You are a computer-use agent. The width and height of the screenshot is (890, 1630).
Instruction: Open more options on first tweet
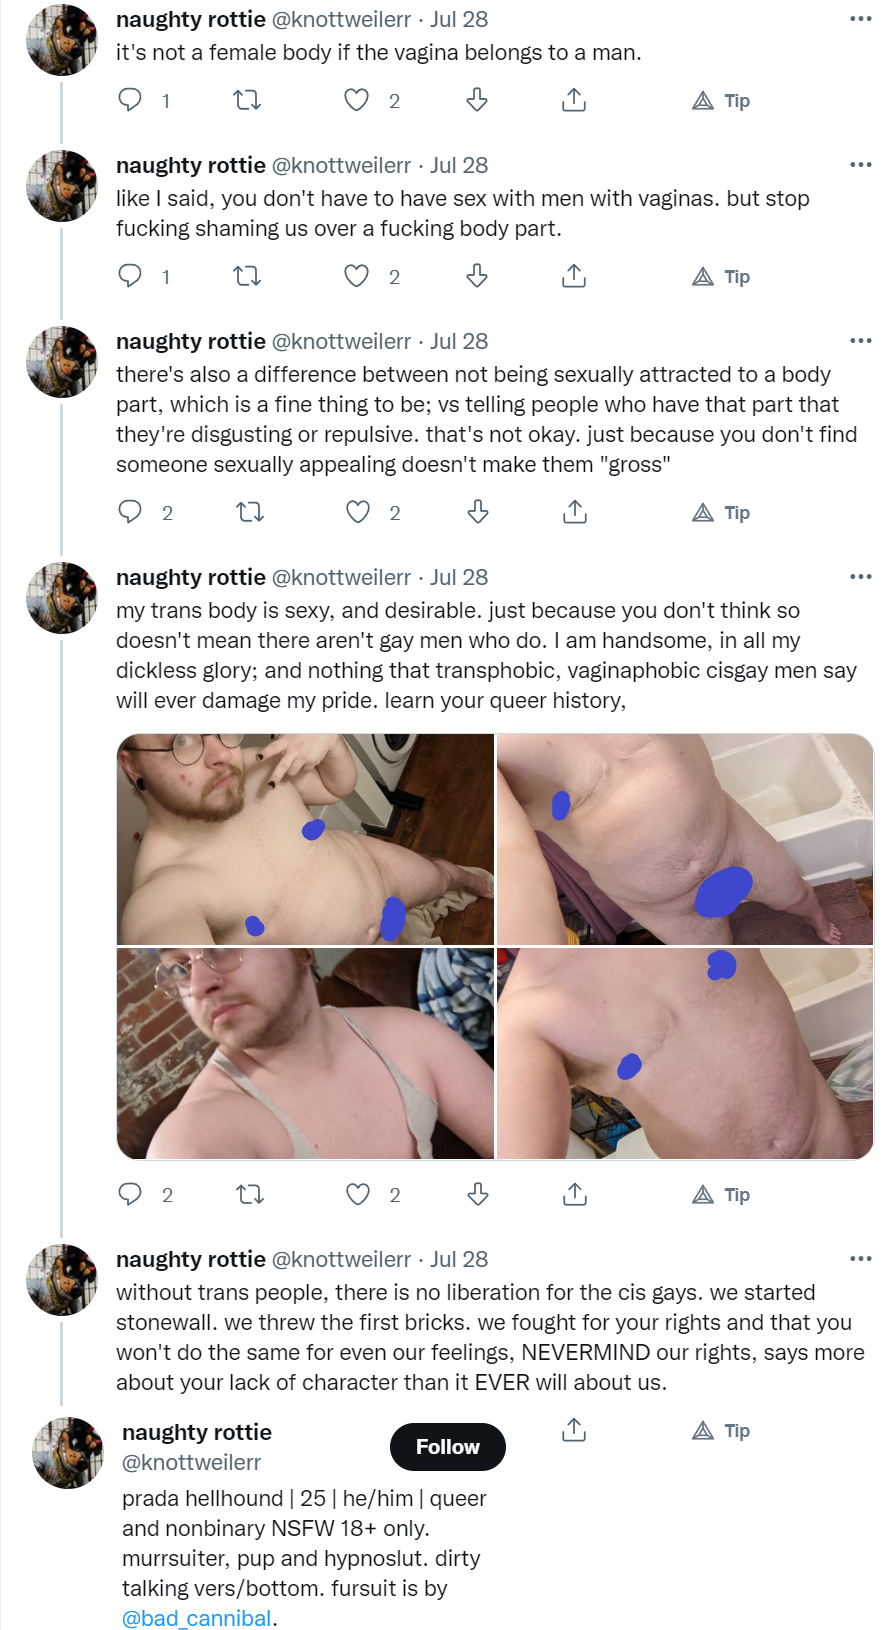coord(860,19)
